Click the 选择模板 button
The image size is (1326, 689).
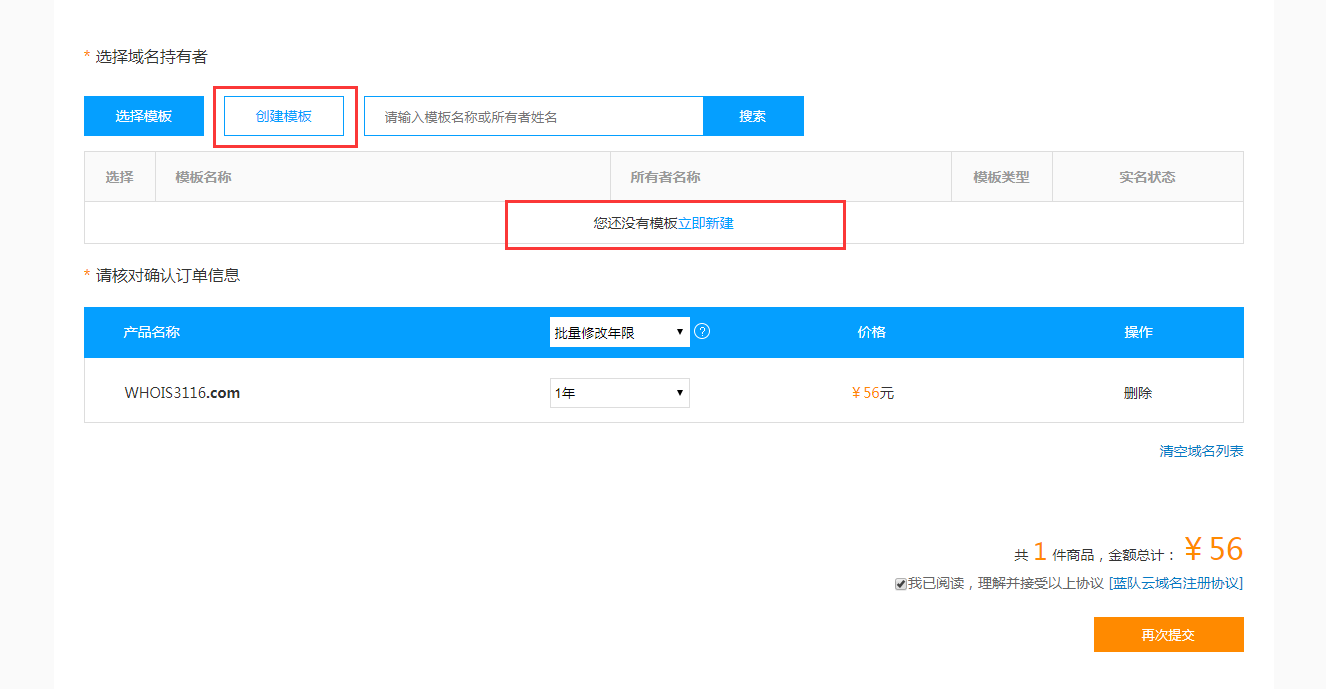point(143,115)
